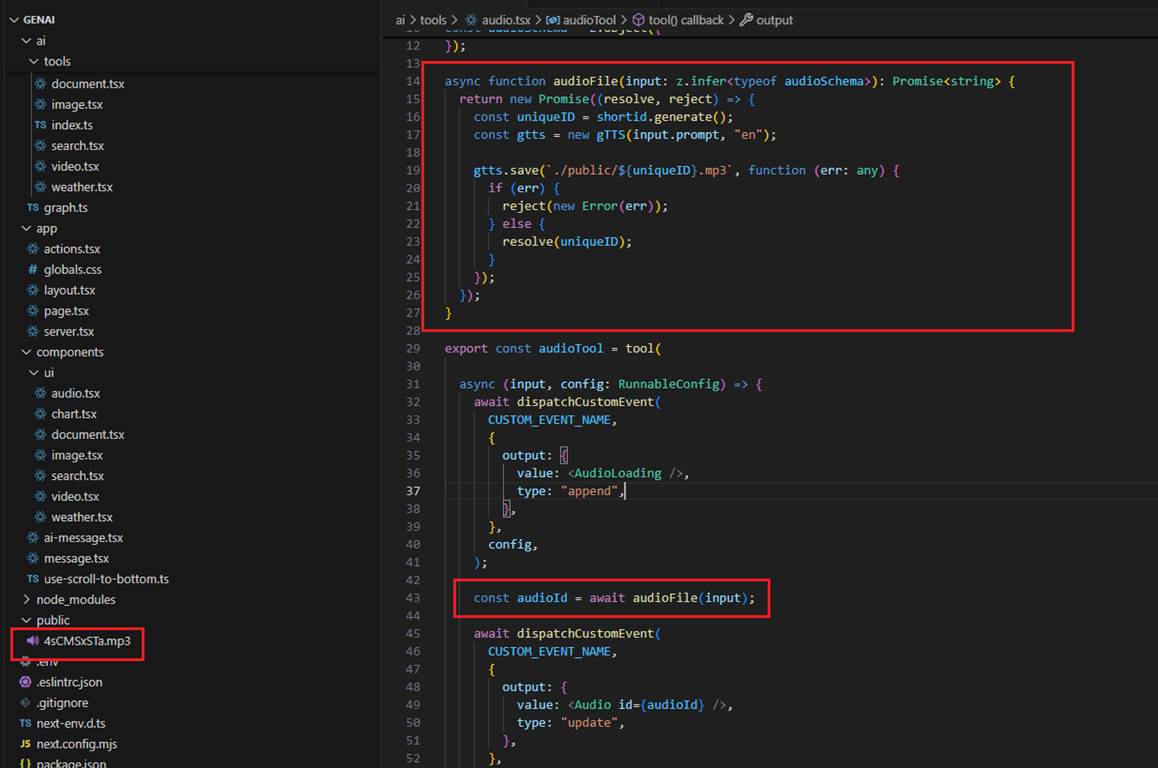The image size is (1158, 768).
Task: Collapse the public folder chevron
Action: tap(27, 620)
